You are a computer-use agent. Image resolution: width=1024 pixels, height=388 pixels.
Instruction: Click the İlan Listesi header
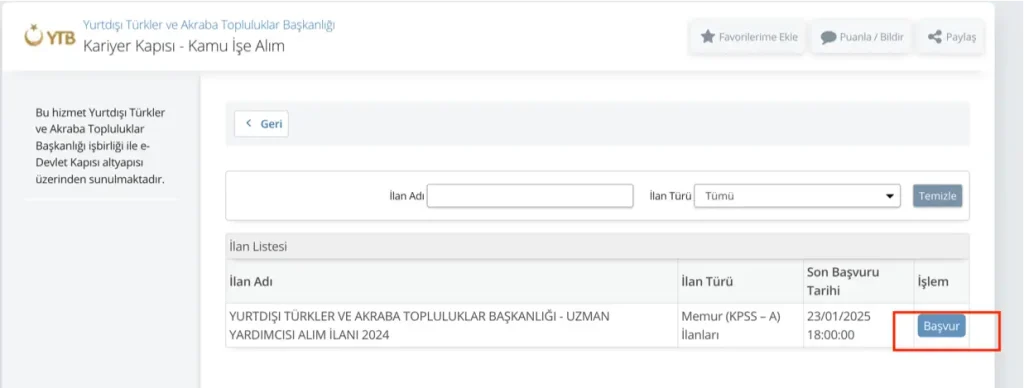point(597,247)
